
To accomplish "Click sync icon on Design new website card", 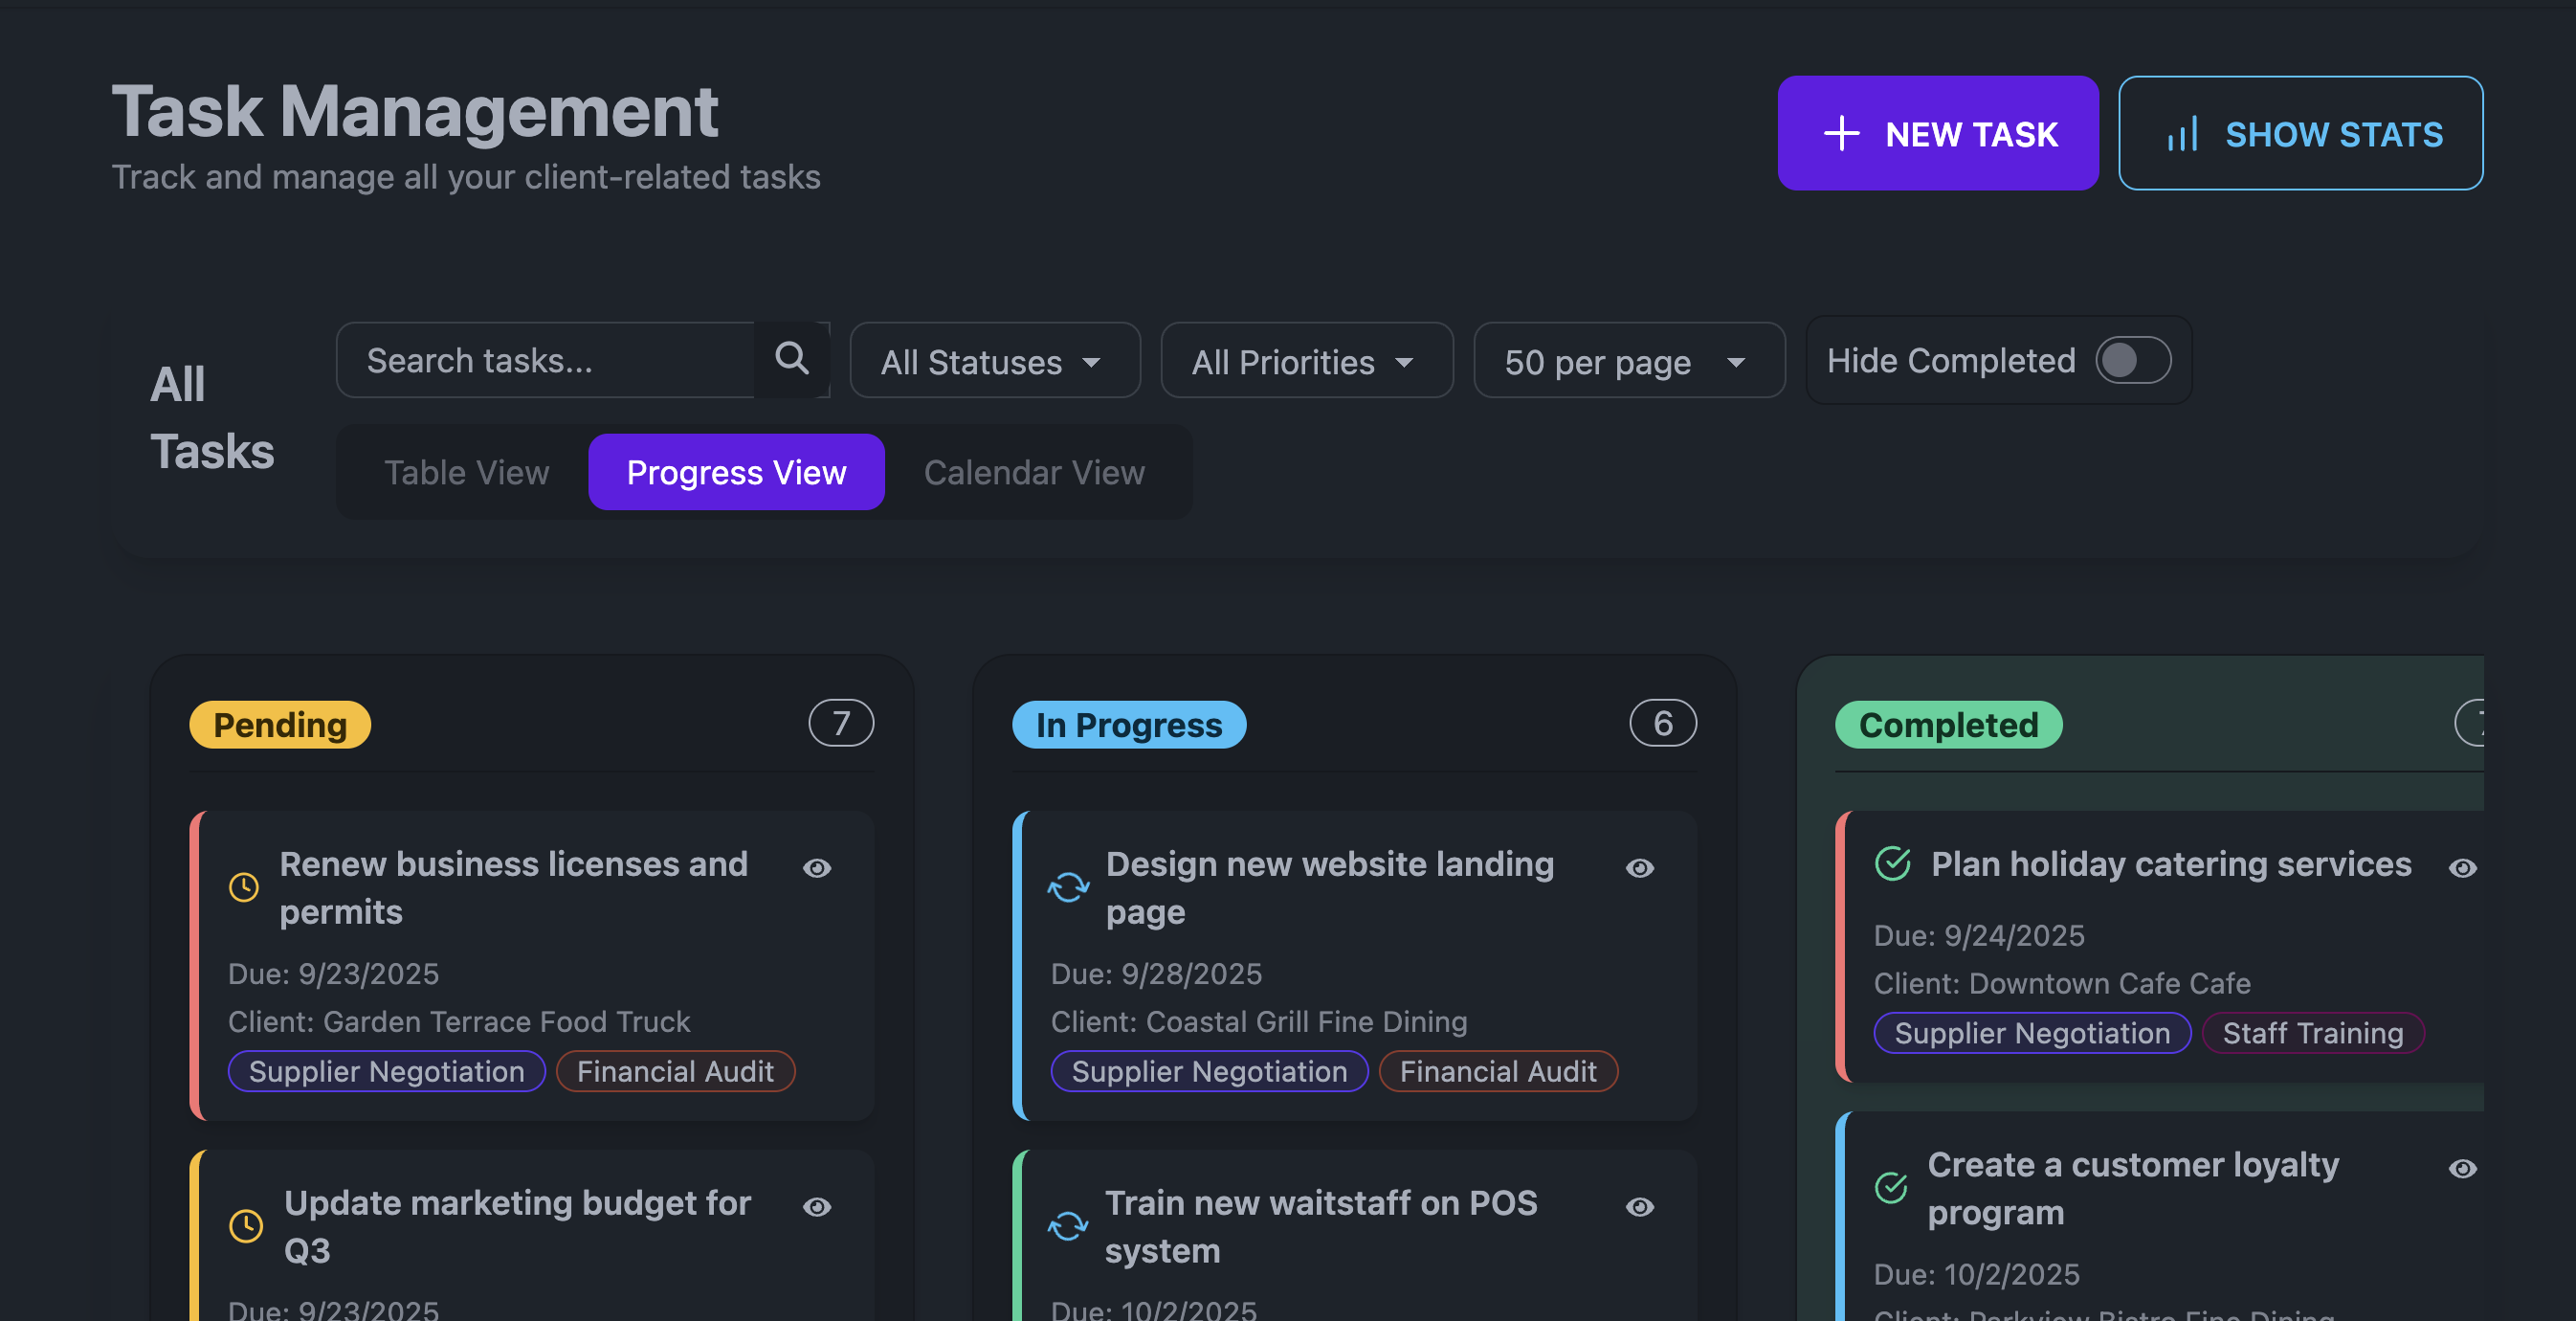I will coord(1068,887).
